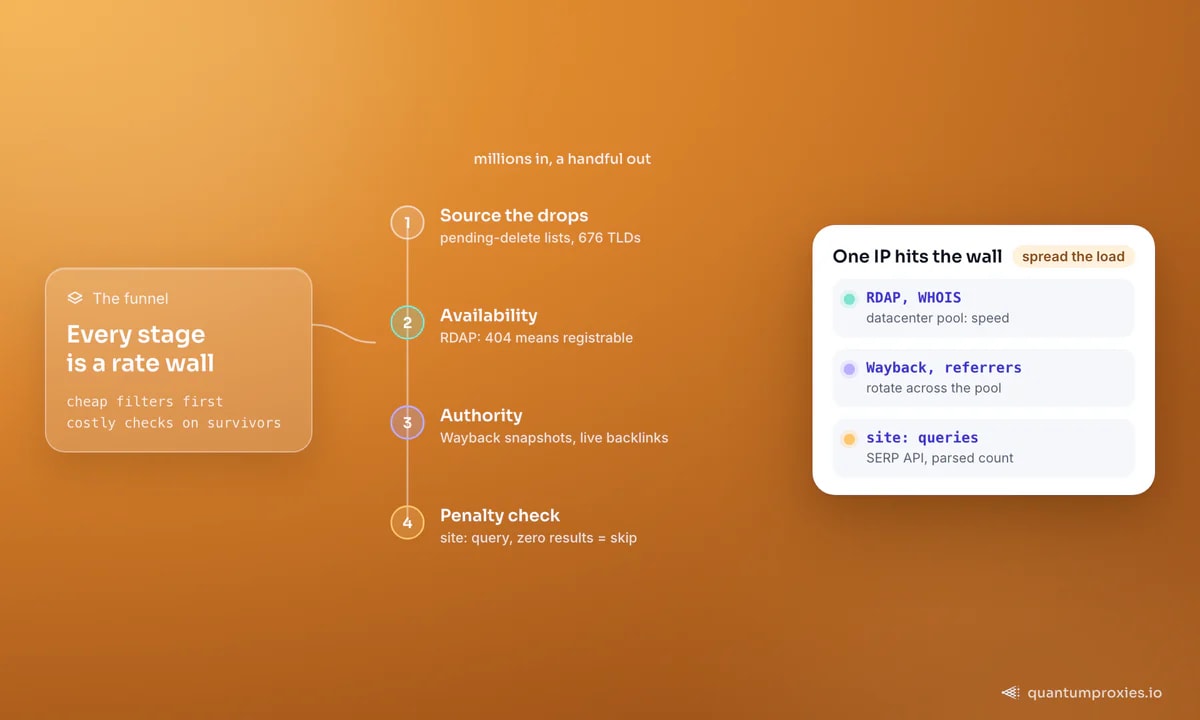The width and height of the screenshot is (1200, 720).
Task: Click rotate across the pool text
Action: click(x=933, y=388)
